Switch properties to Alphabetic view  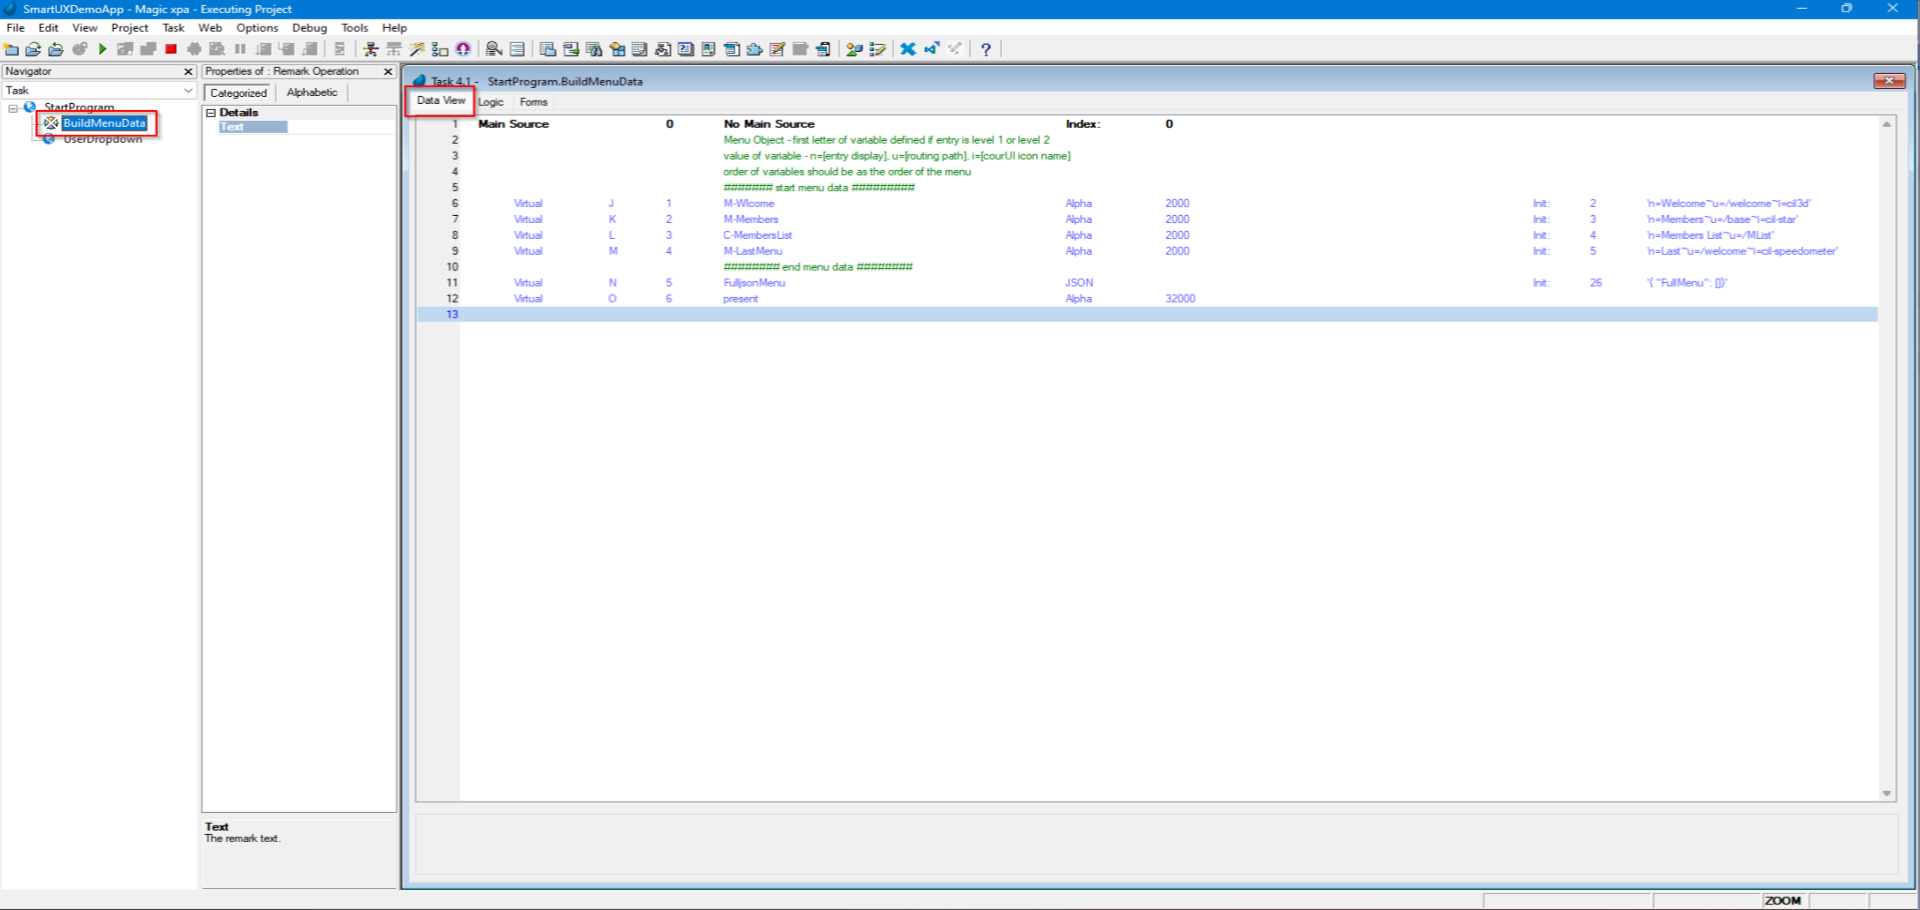click(x=311, y=92)
